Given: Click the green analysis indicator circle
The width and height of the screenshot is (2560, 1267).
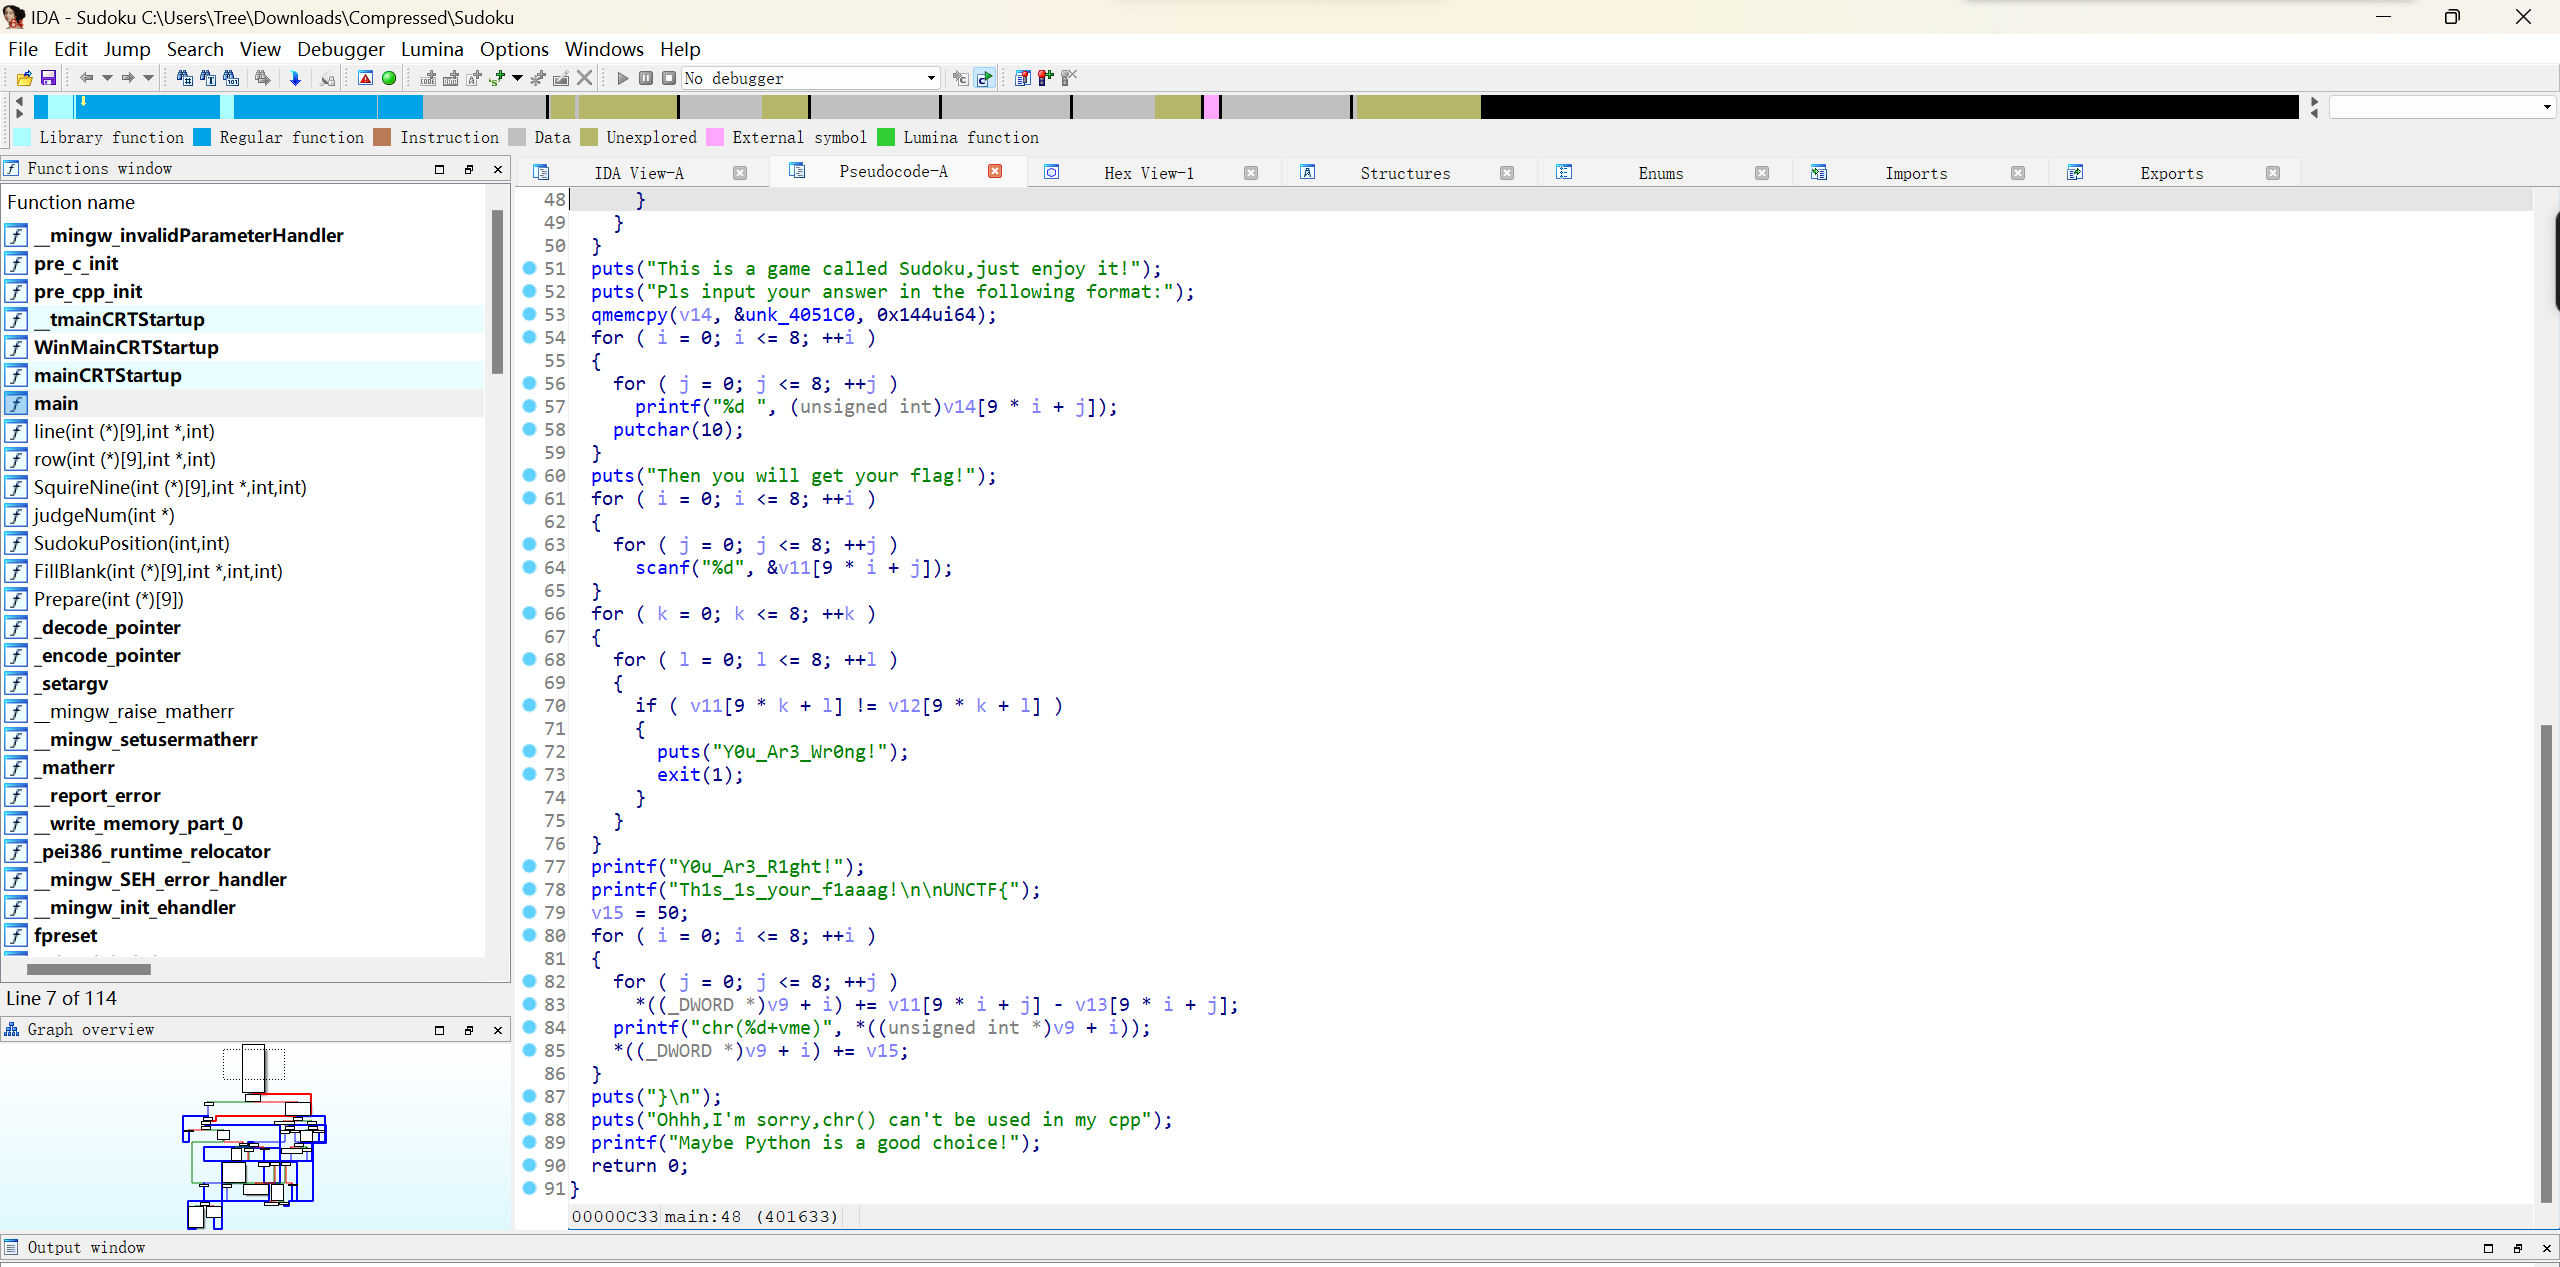Looking at the screenshot, I should point(389,78).
